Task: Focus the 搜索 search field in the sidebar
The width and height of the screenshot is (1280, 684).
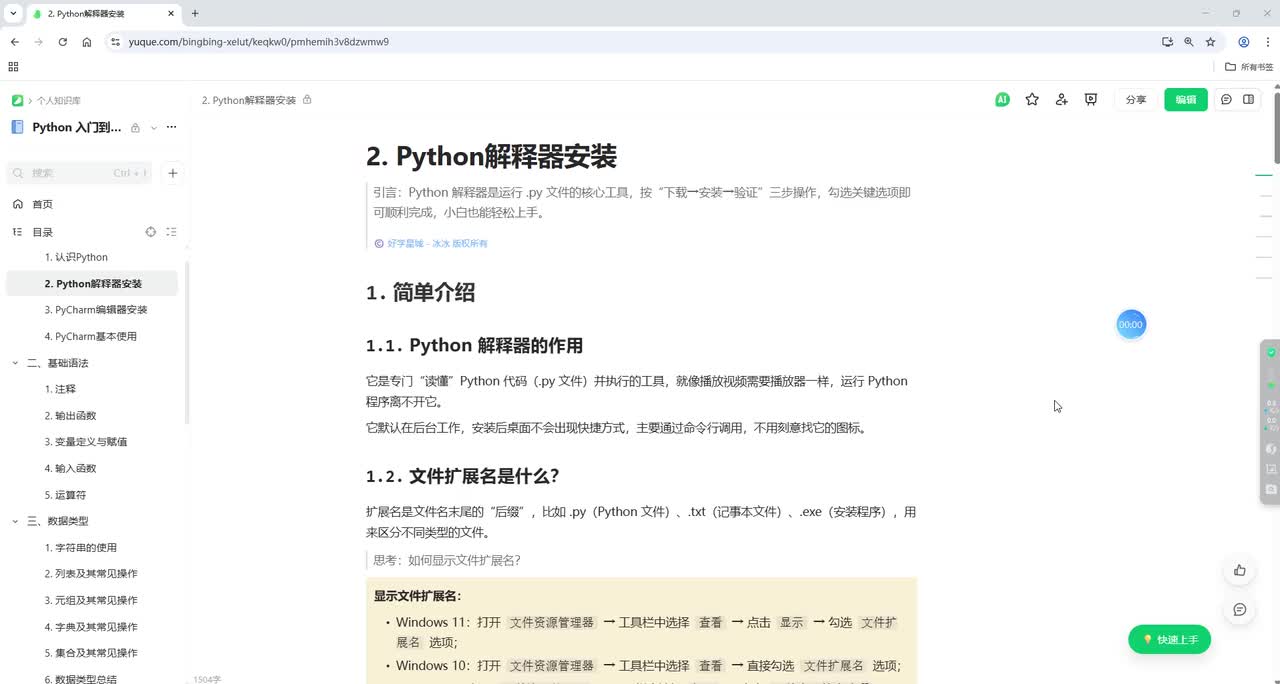Action: click(x=79, y=173)
